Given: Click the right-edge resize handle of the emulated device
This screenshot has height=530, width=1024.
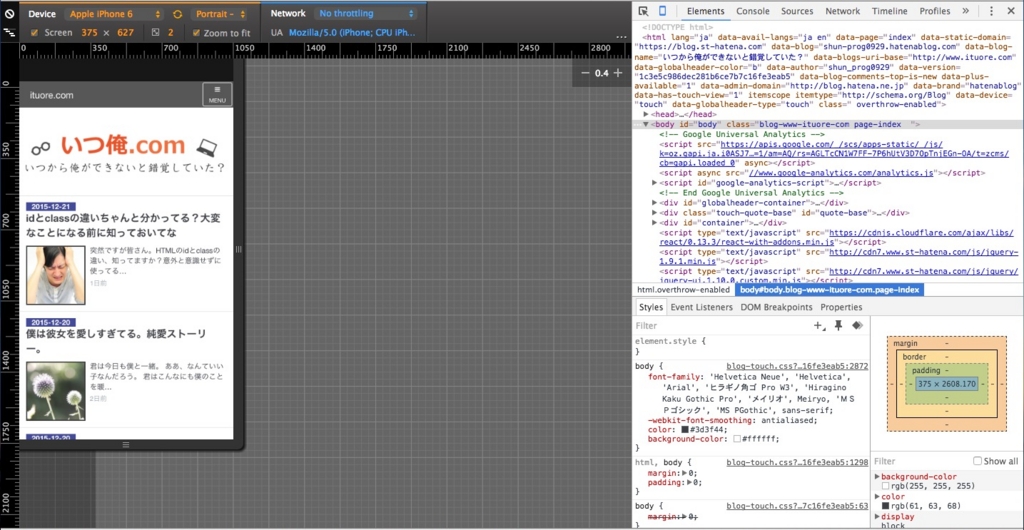Looking at the screenshot, I should click(x=238, y=249).
